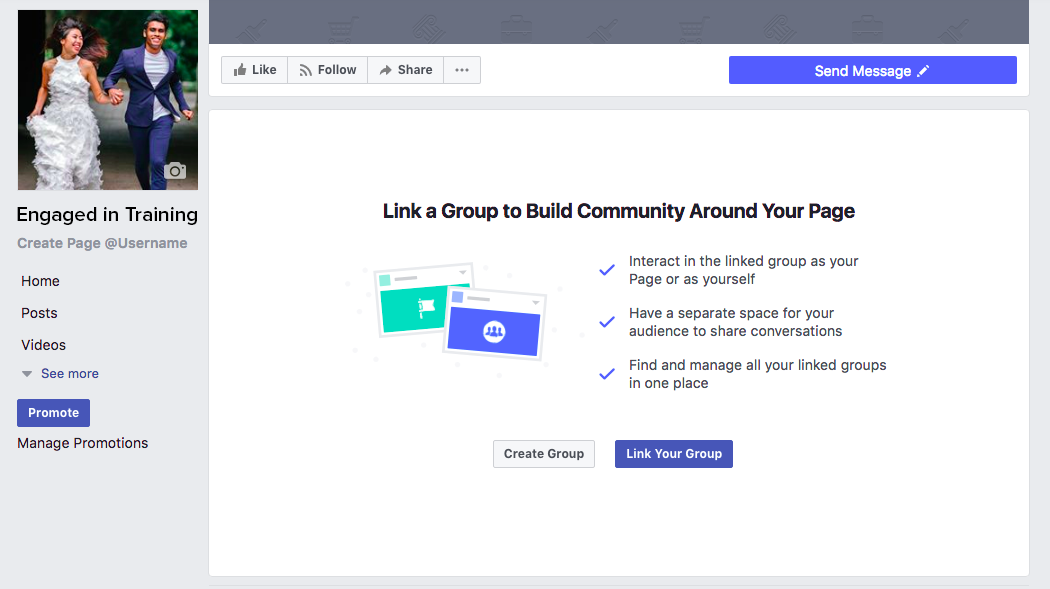Image resolution: width=1050 pixels, height=589 pixels.
Task: Open the three-dot more options menu
Action: tap(461, 70)
